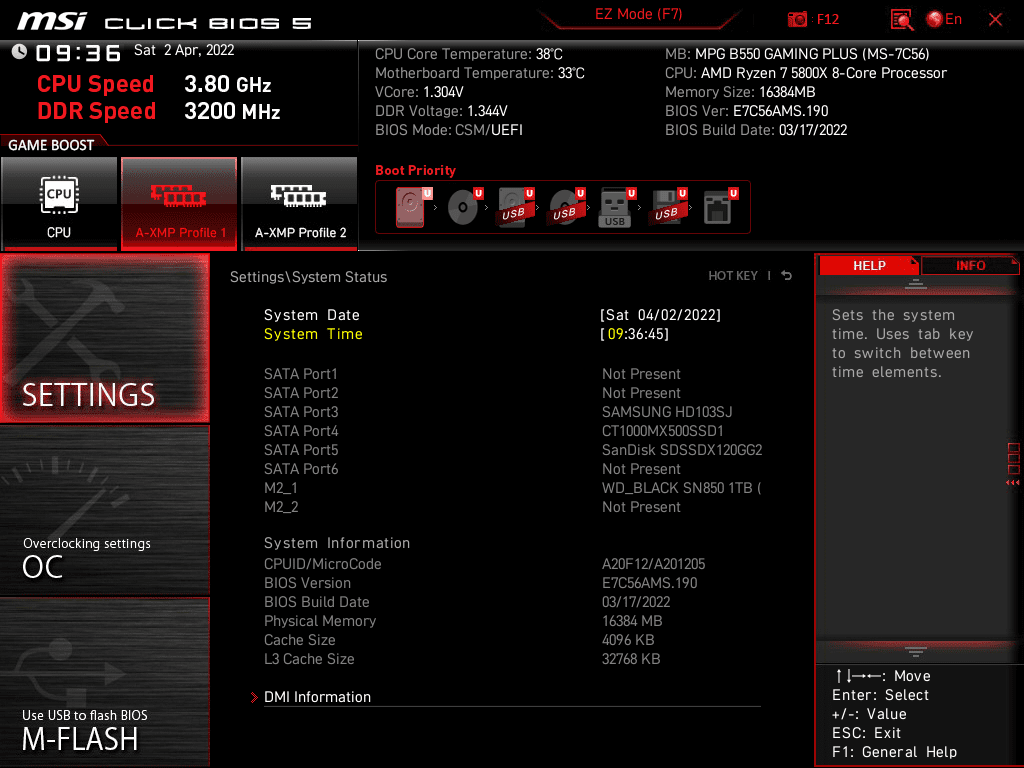This screenshot has height=768, width=1024.
Task: Click the clock icon beside the time
Action: (19, 52)
